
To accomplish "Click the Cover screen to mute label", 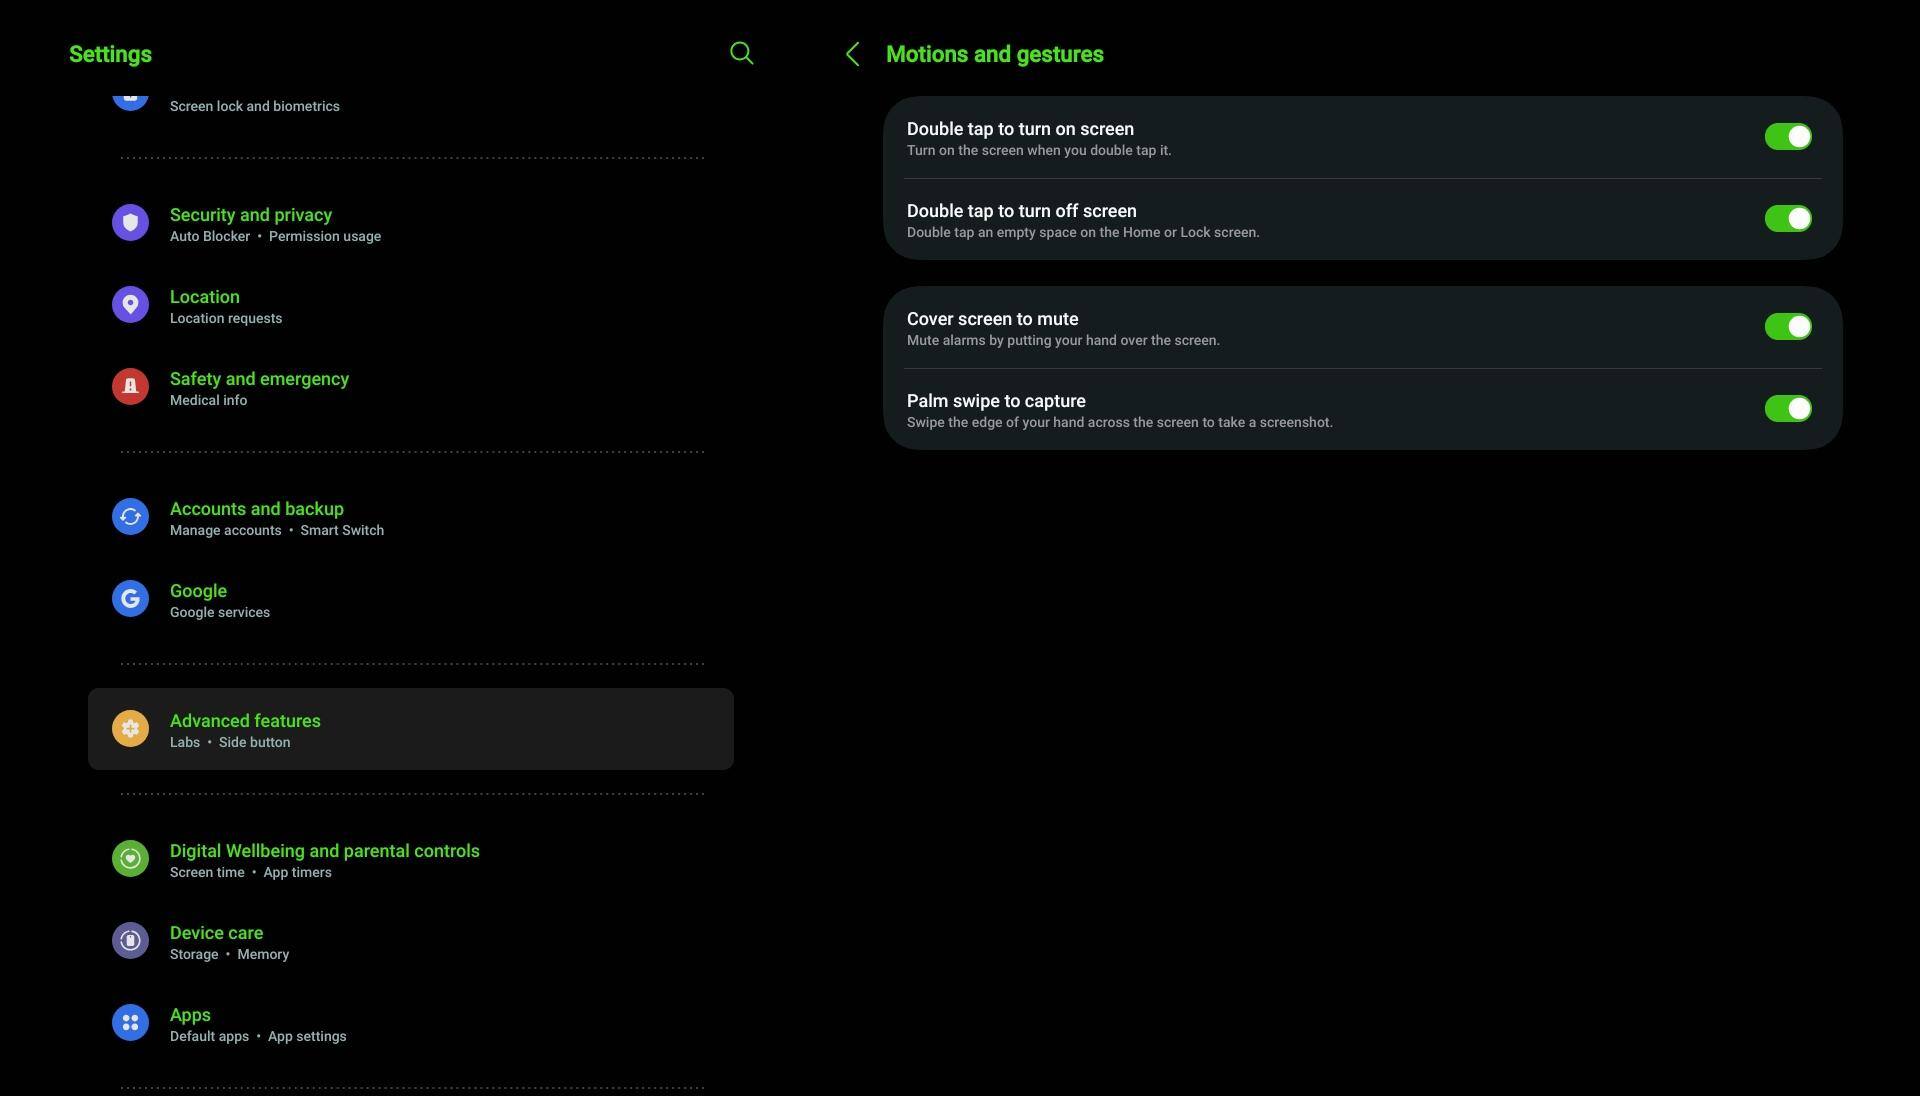I will [x=991, y=319].
